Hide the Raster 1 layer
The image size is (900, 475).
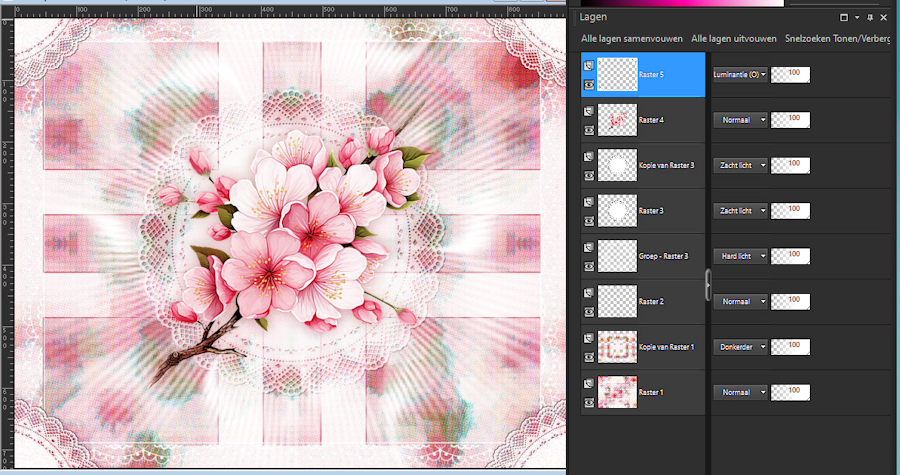click(x=589, y=402)
